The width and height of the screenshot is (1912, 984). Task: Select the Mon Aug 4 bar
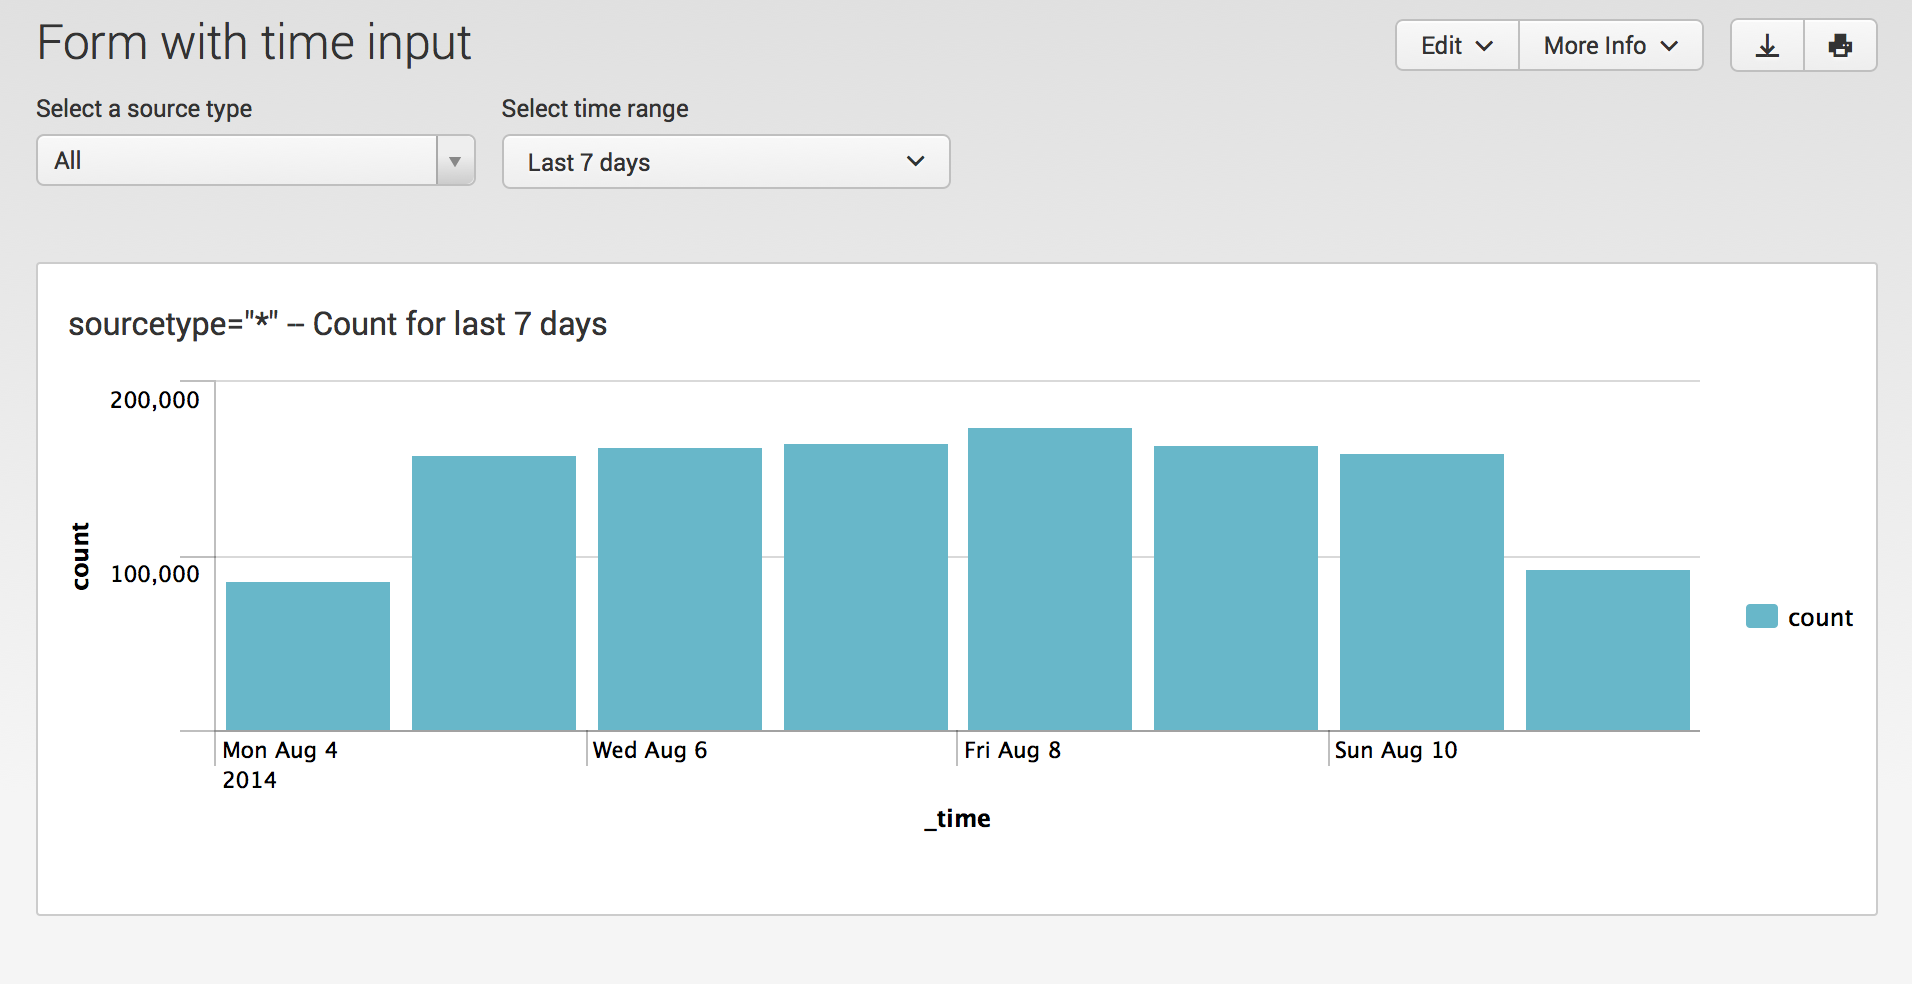[x=308, y=656]
